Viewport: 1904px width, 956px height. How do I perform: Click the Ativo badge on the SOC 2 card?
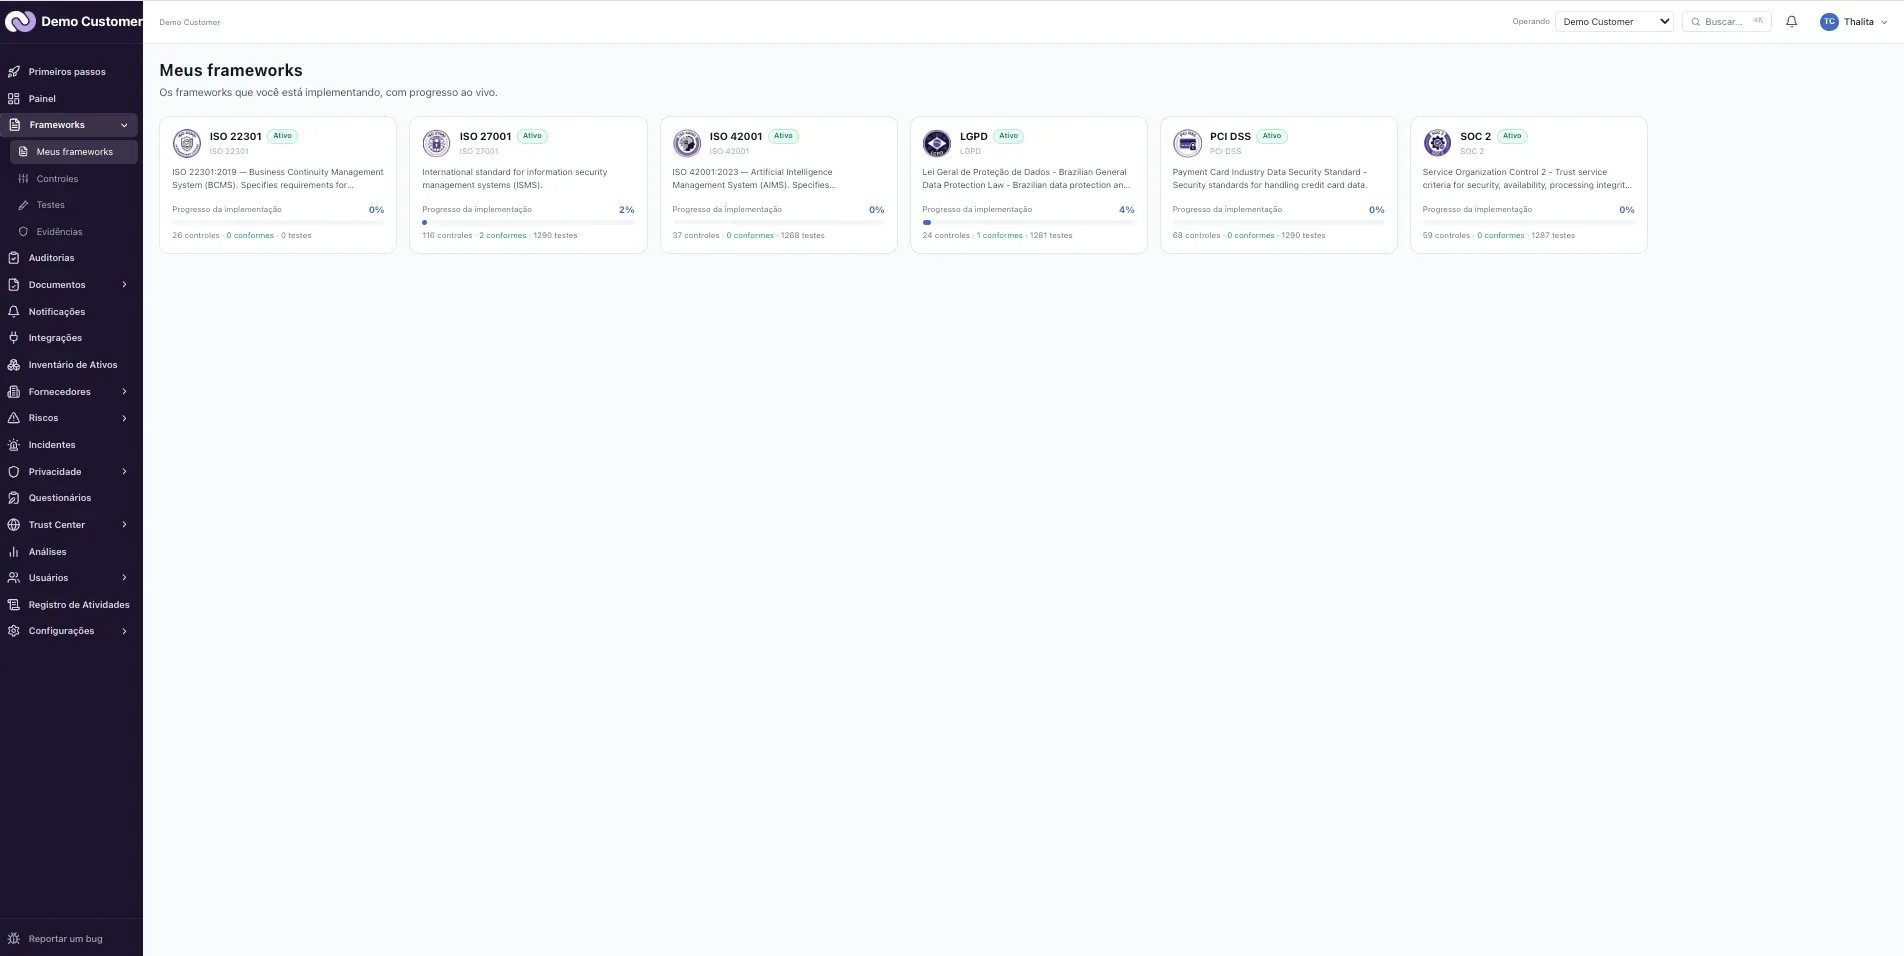(x=1512, y=136)
